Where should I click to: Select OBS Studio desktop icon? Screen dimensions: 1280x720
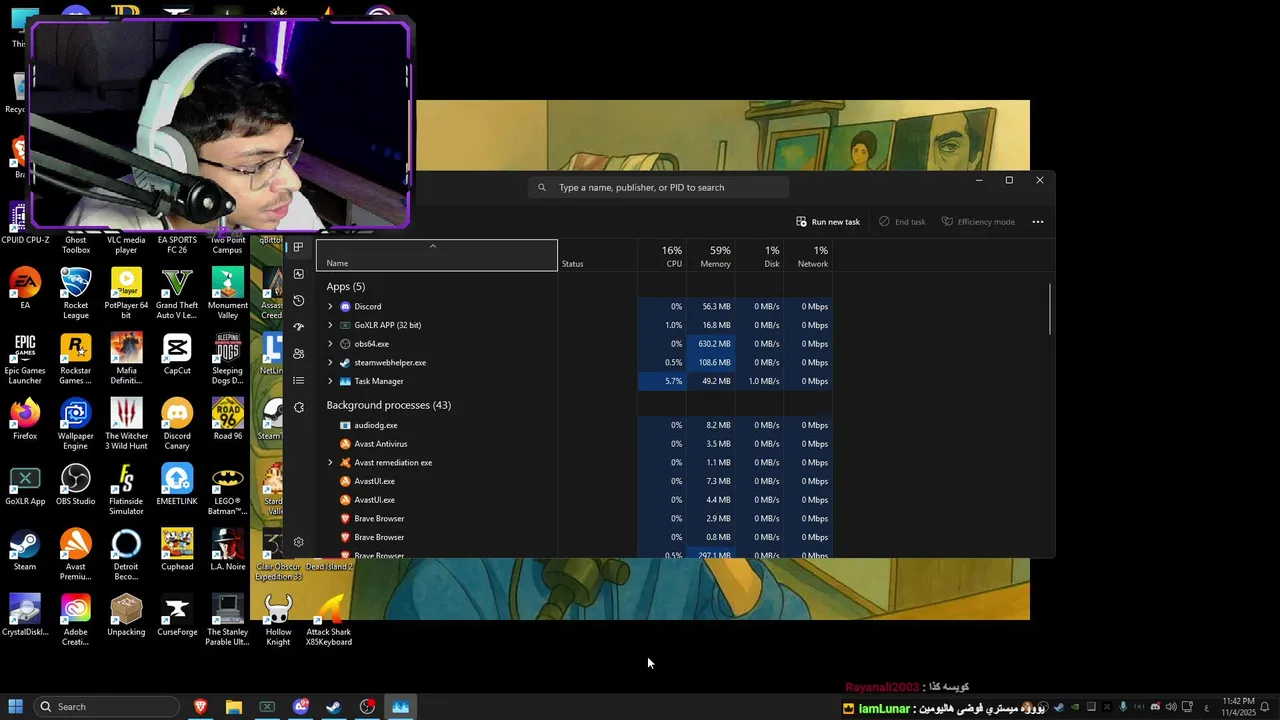pyautogui.click(x=76, y=485)
